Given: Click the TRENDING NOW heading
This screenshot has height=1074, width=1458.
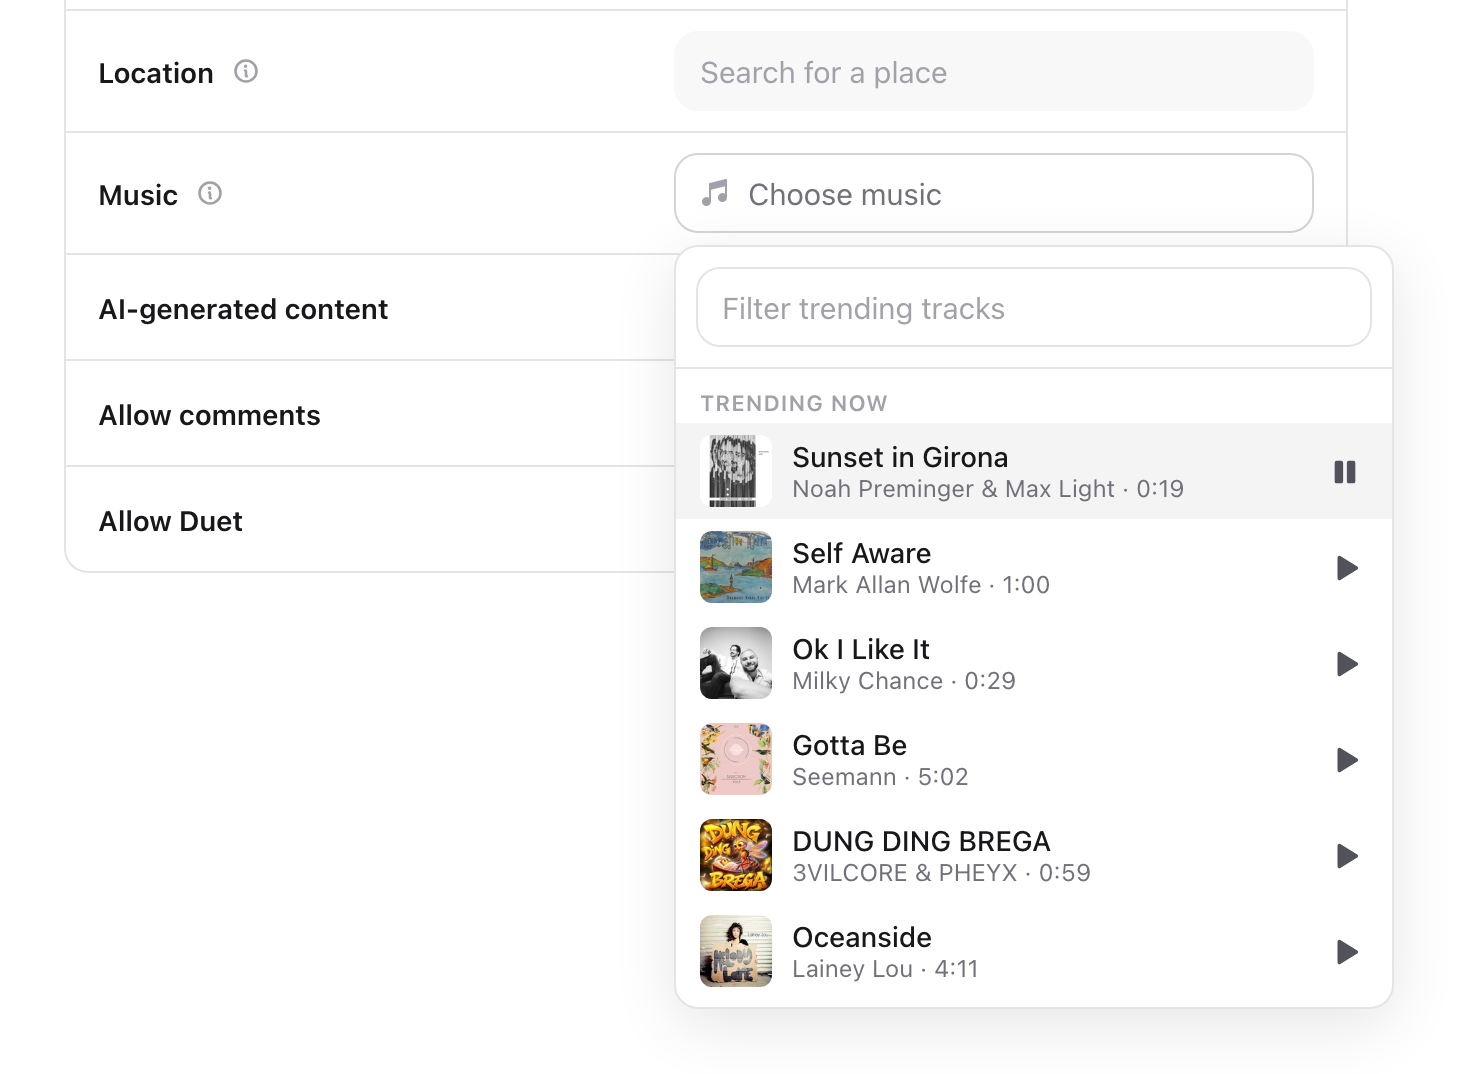Looking at the screenshot, I should [x=794, y=403].
